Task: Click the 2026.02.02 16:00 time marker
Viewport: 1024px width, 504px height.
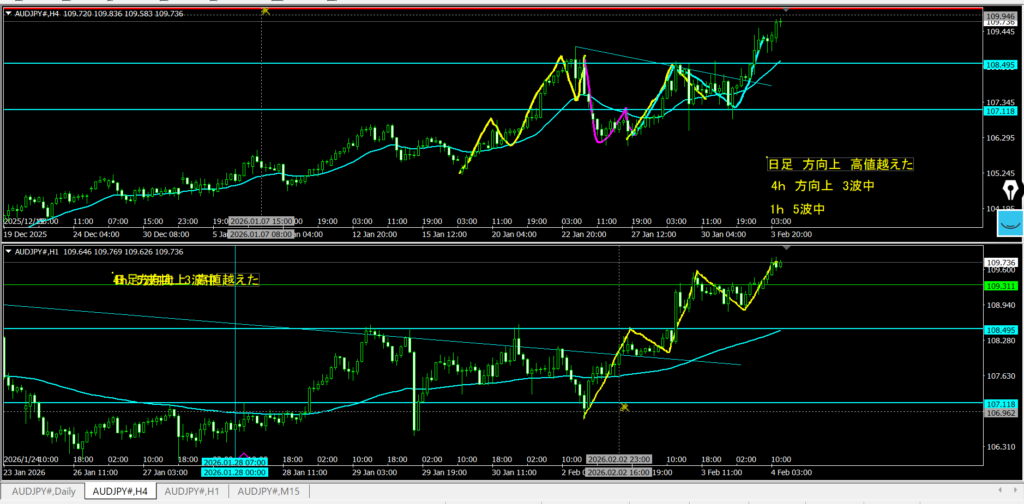Action: pyautogui.click(x=620, y=473)
